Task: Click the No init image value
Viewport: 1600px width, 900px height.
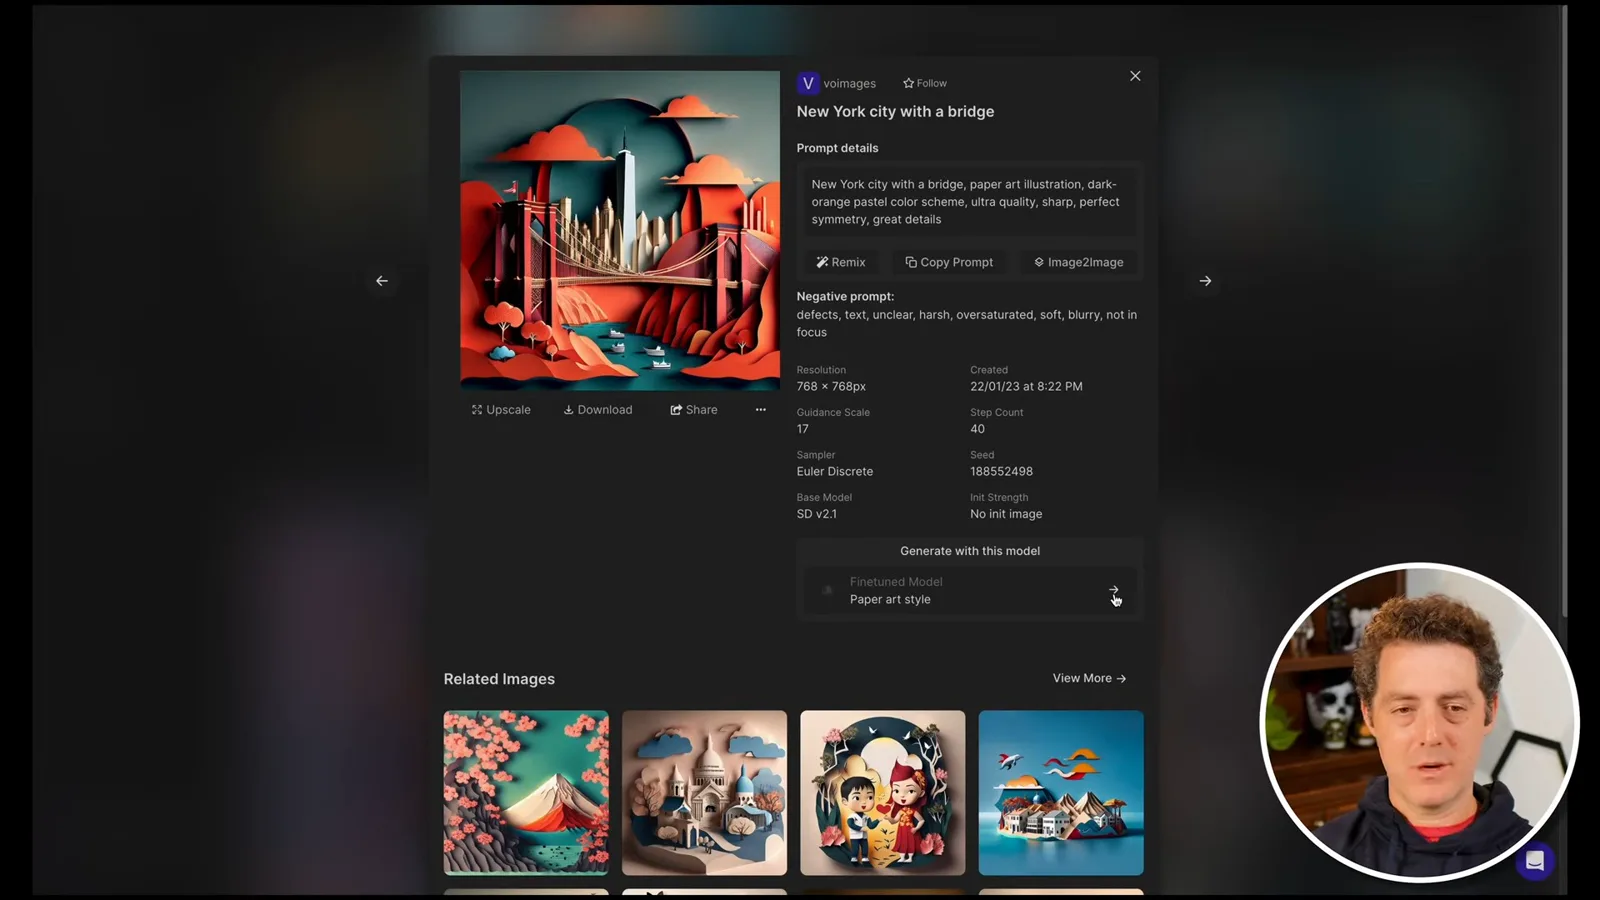Action: tap(1006, 514)
